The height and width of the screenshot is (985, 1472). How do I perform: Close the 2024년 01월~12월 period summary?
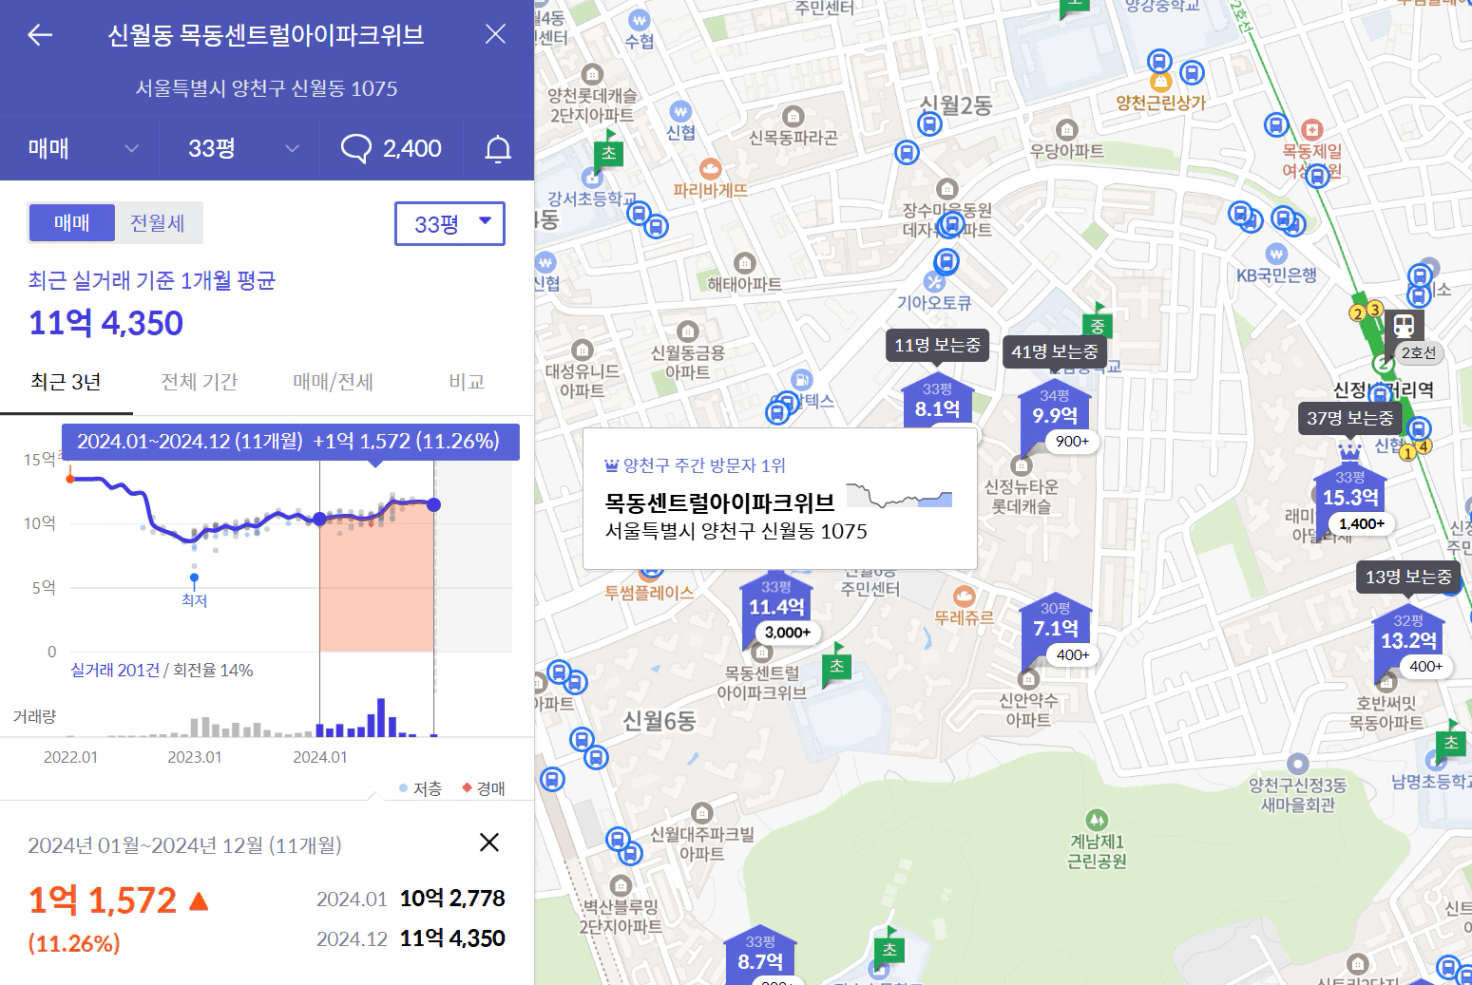click(x=489, y=842)
